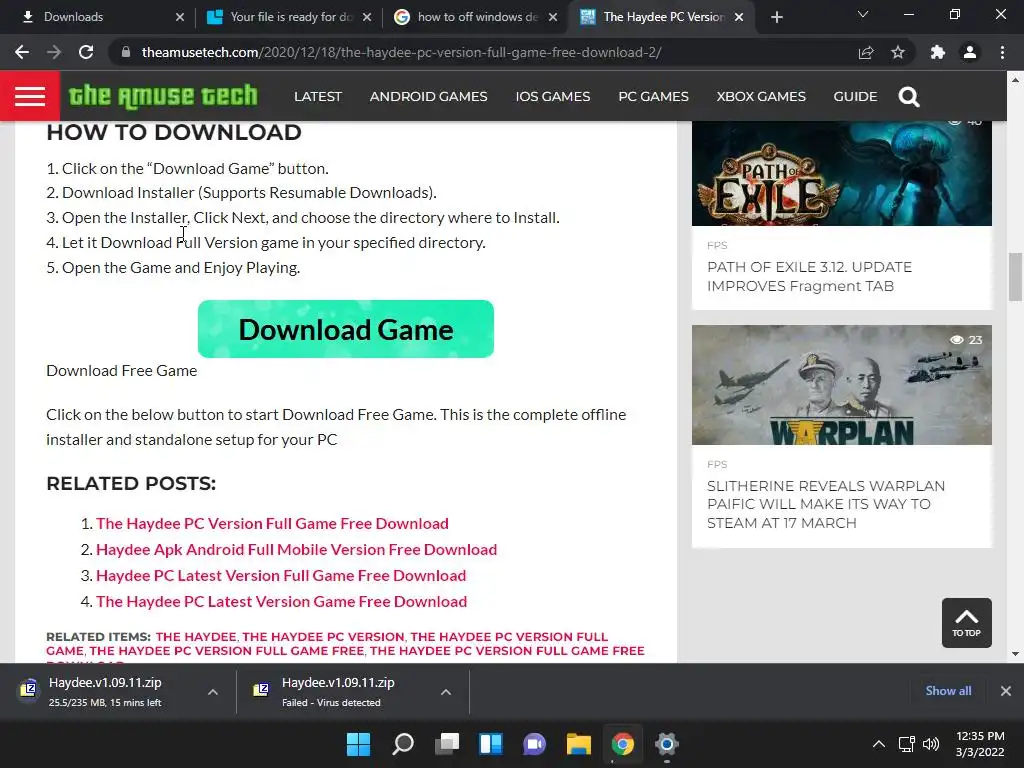The width and height of the screenshot is (1024, 768).
Task: Open the volume control in tray
Action: (931, 744)
